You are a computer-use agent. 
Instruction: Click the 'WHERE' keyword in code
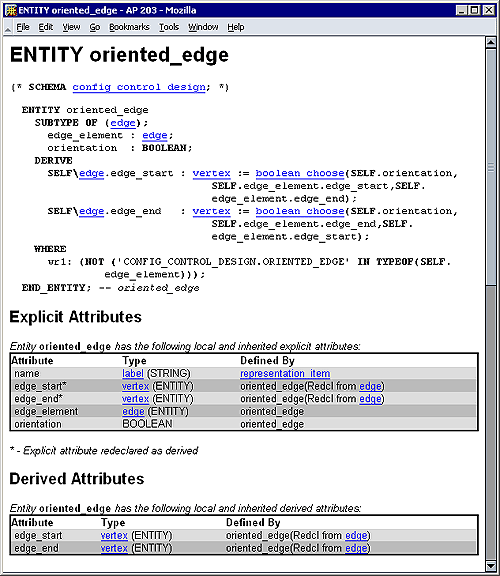(x=50, y=249)
